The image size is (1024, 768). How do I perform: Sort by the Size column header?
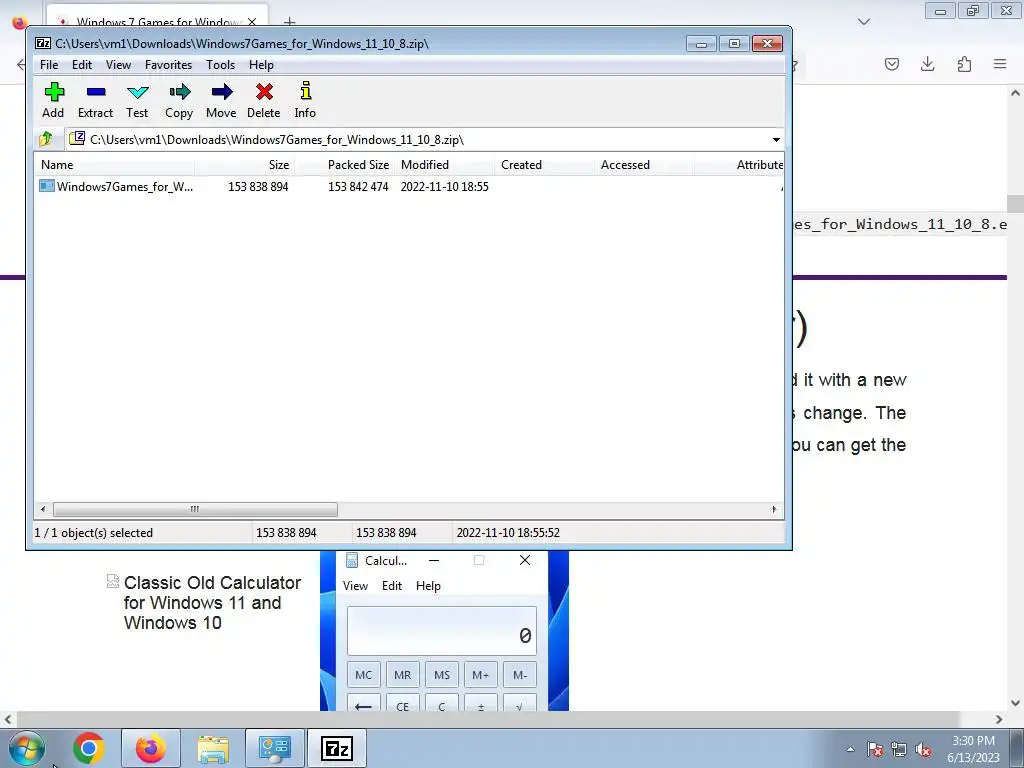tap(244, 165)
